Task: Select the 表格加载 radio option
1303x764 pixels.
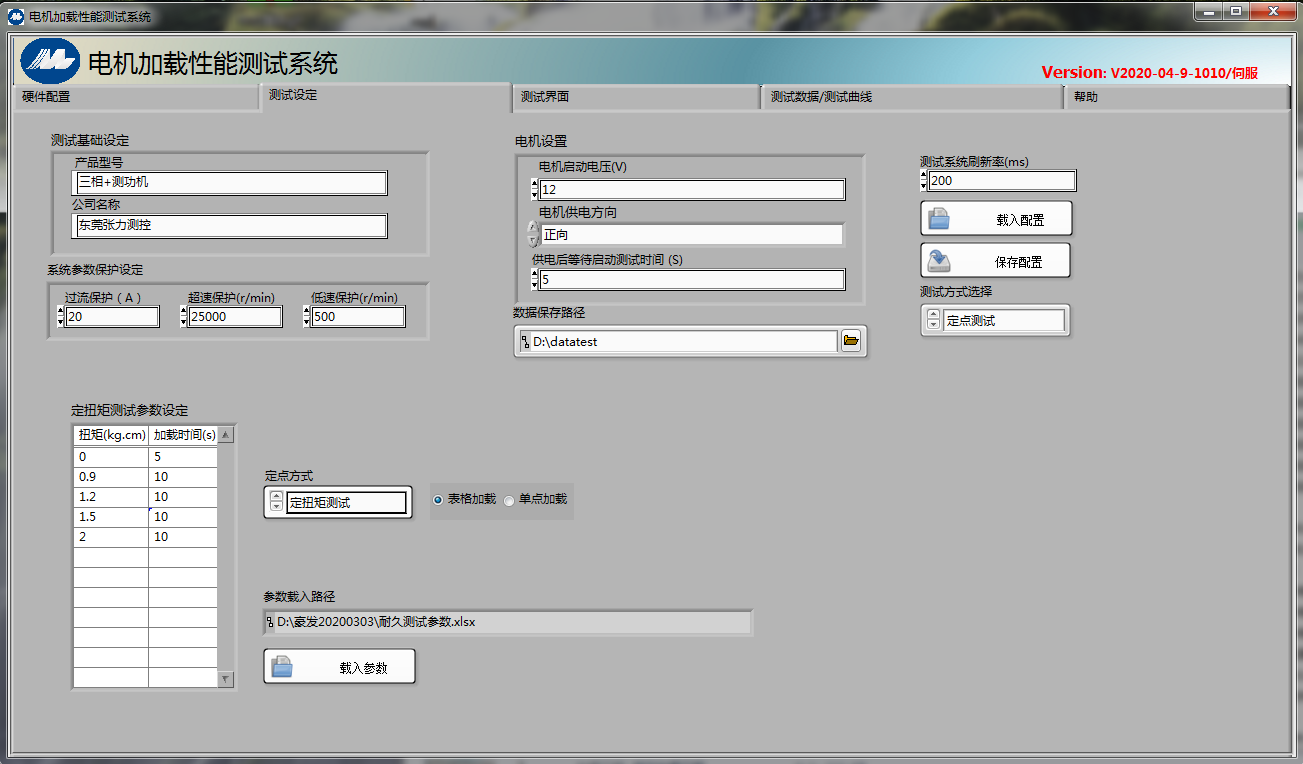Action: pos(438,499)
